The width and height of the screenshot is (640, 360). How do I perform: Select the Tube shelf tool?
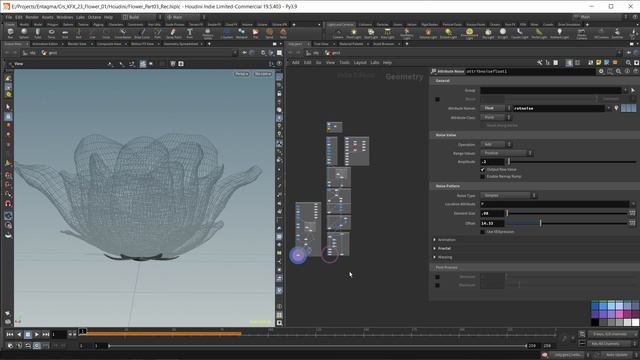[x=38, y=33]
